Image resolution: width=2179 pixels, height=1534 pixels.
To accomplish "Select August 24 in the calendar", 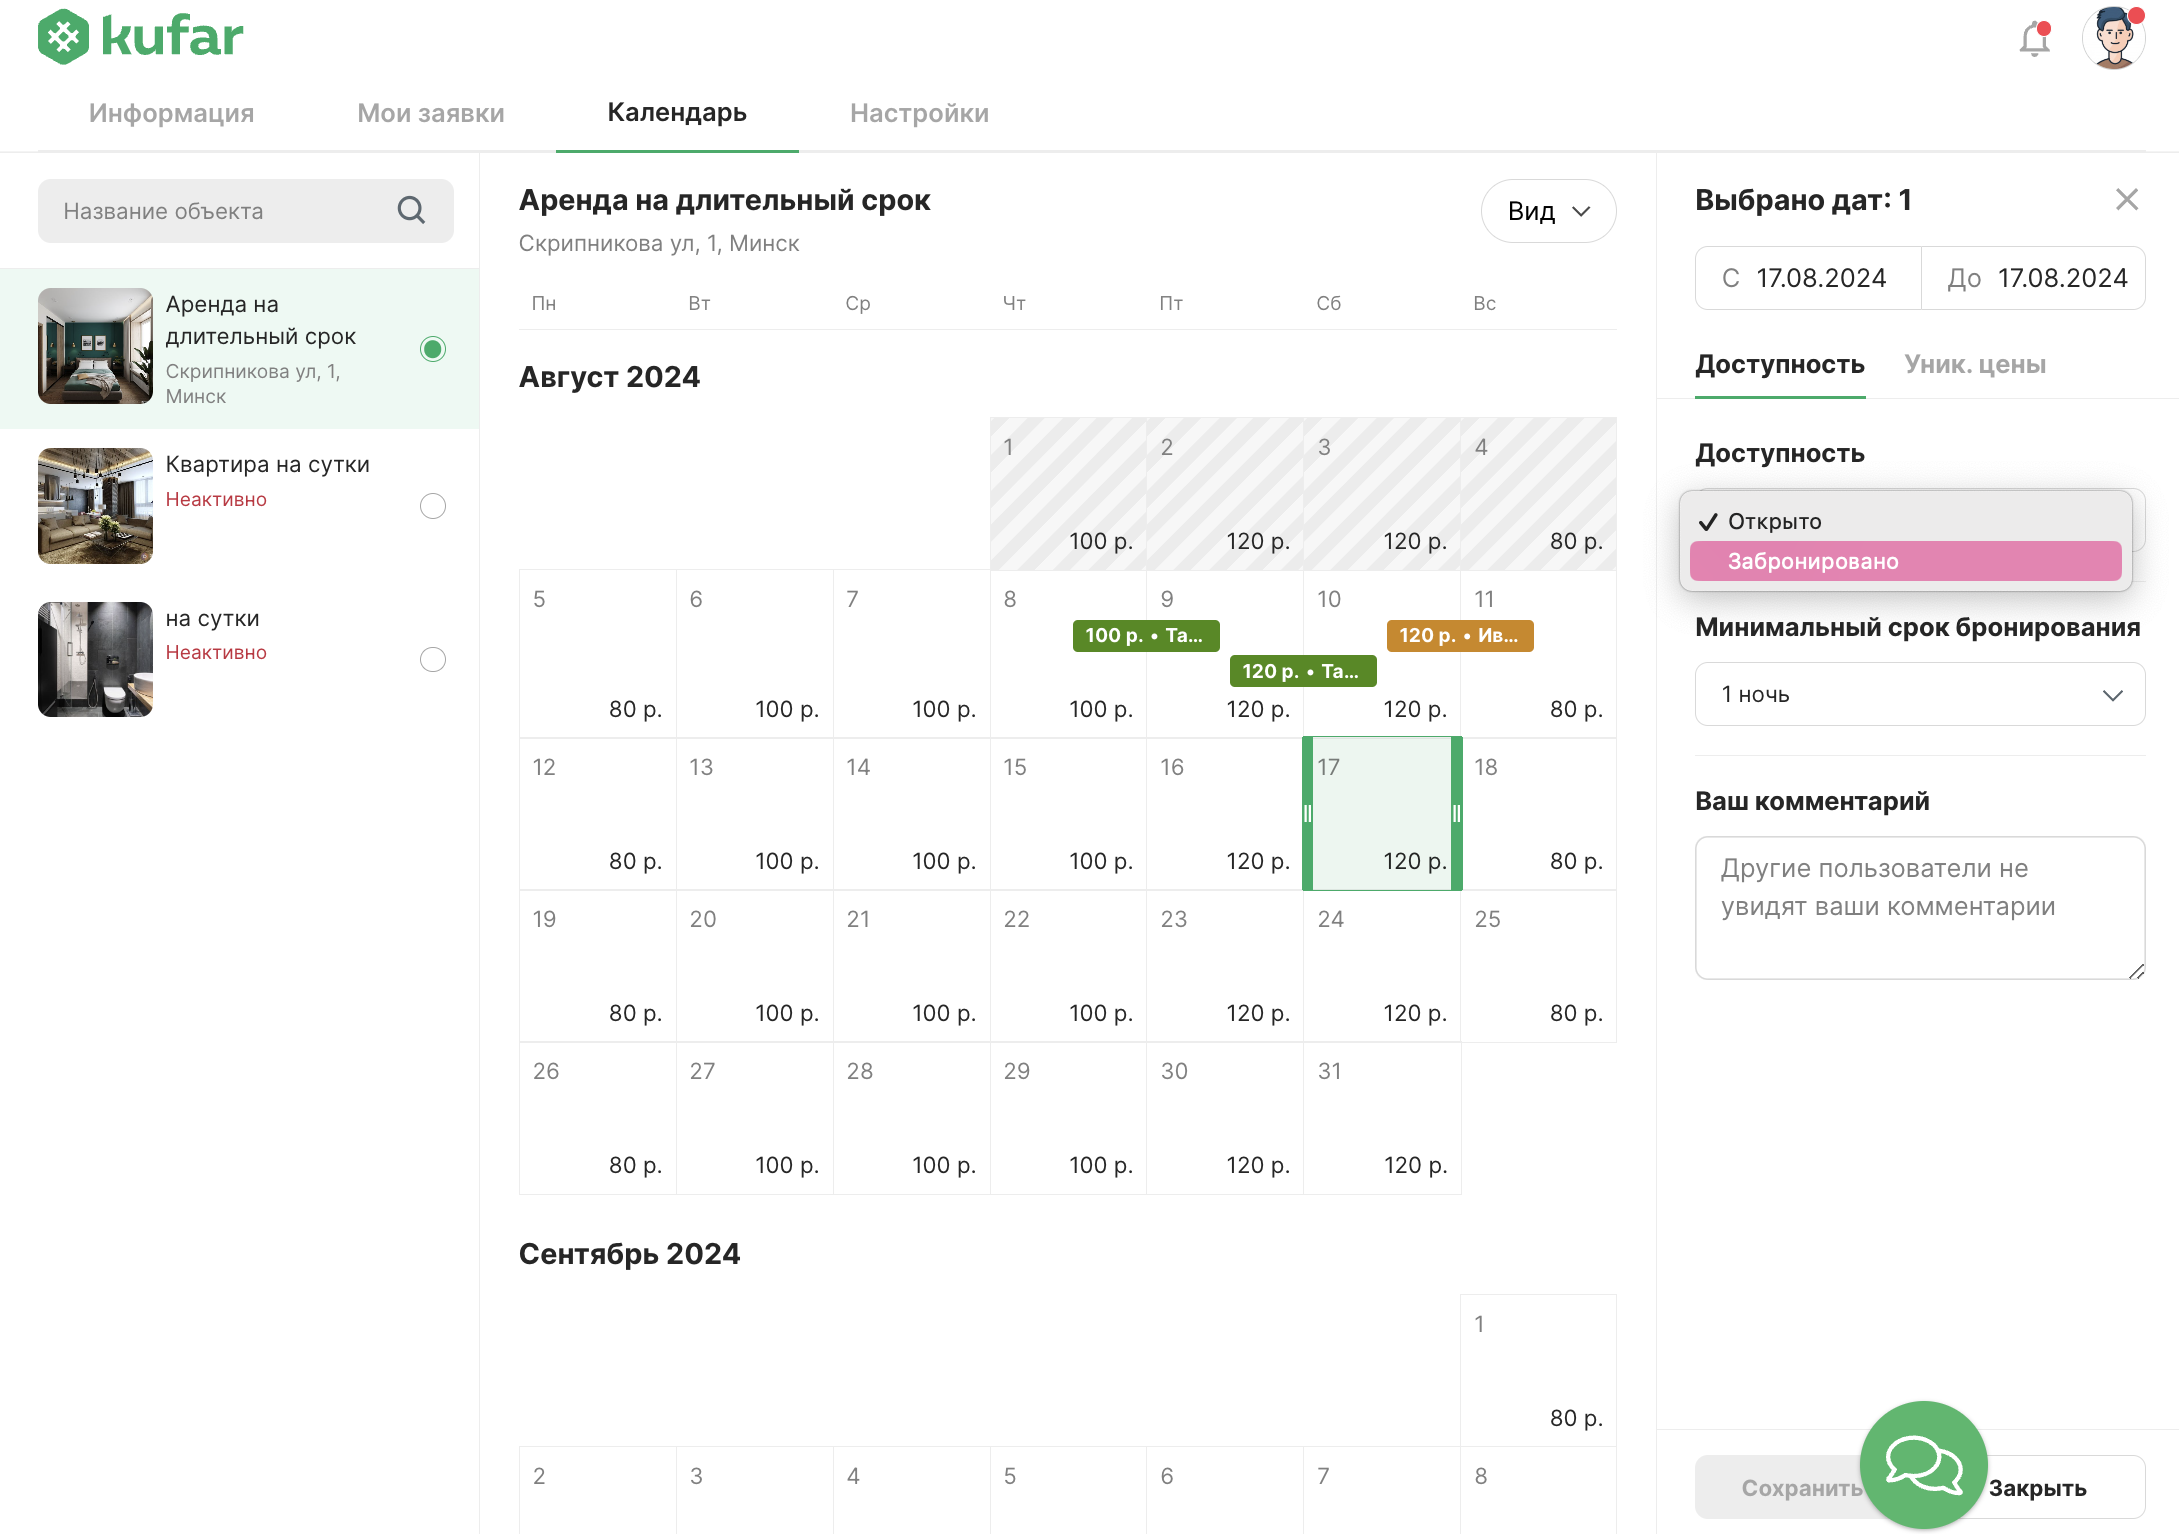I will (x=1383, y=966).
